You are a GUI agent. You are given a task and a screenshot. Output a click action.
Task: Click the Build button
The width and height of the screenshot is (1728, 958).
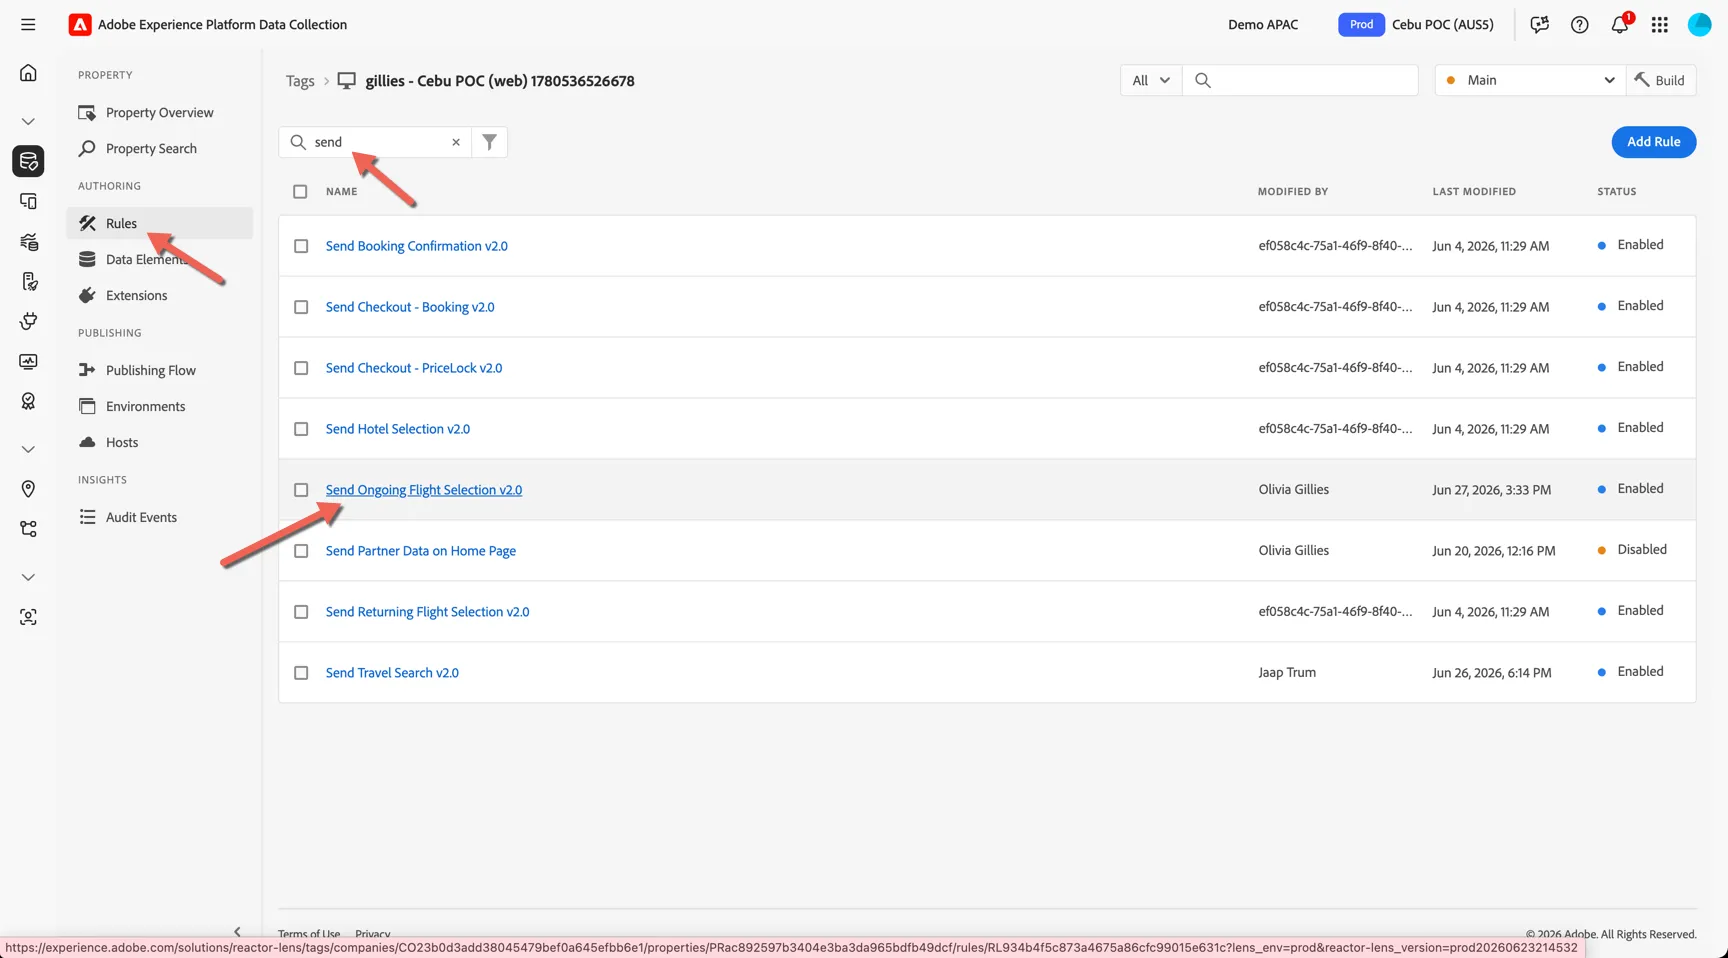[x=1660, y=80]
